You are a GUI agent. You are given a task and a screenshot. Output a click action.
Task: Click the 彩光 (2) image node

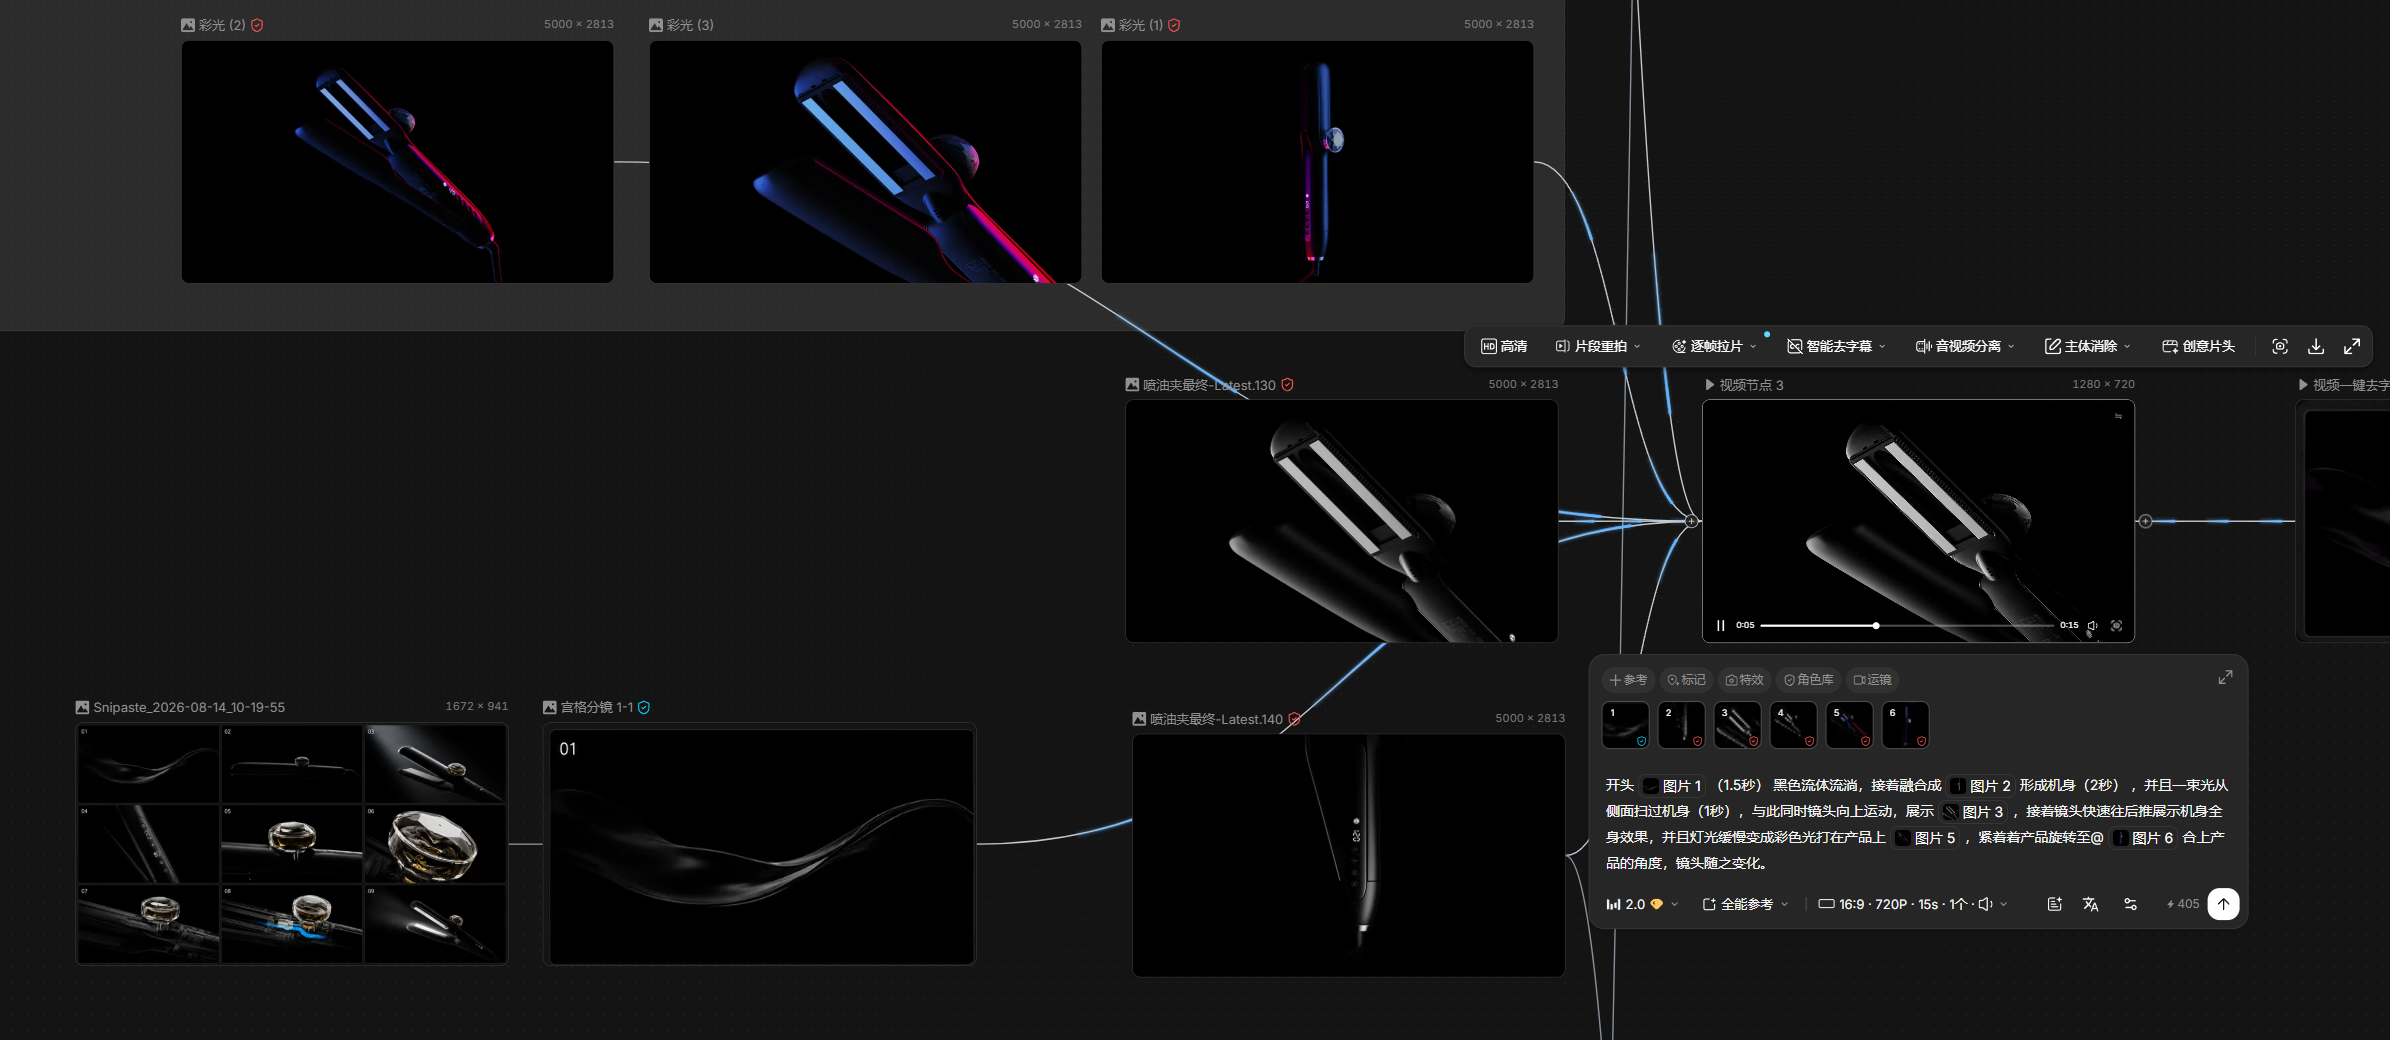pos(397,162)
